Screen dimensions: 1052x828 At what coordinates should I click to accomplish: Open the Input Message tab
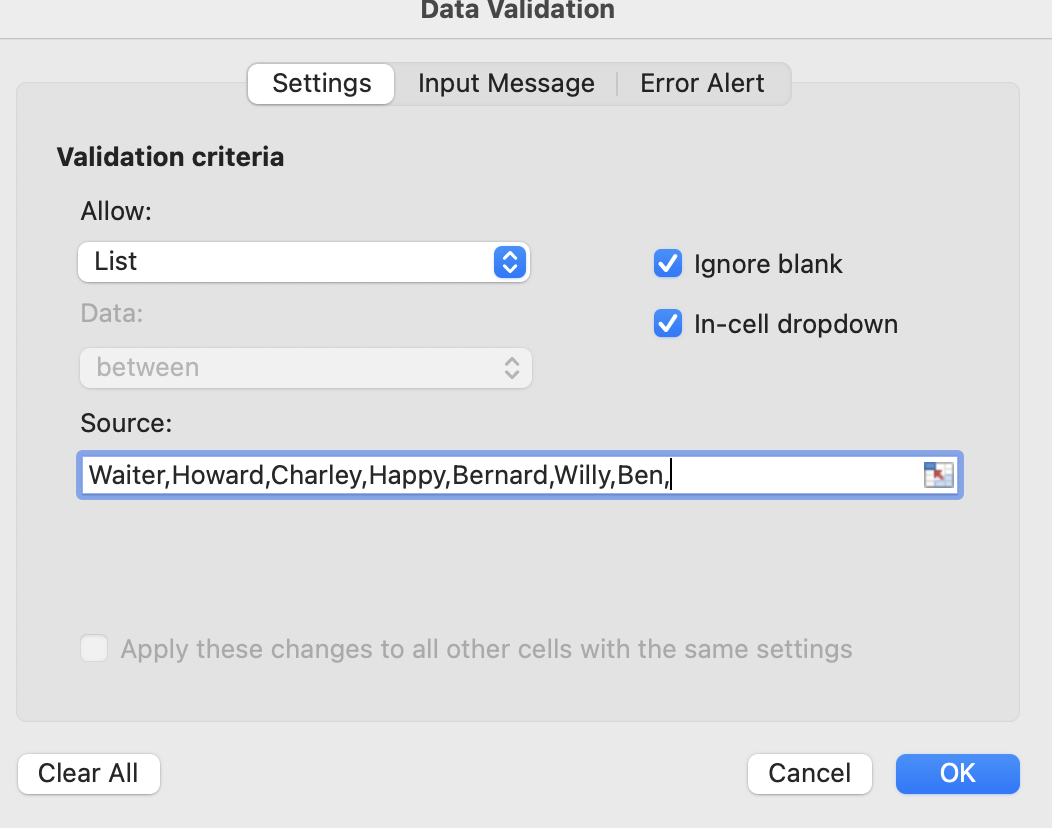click(x=506, y=84)
